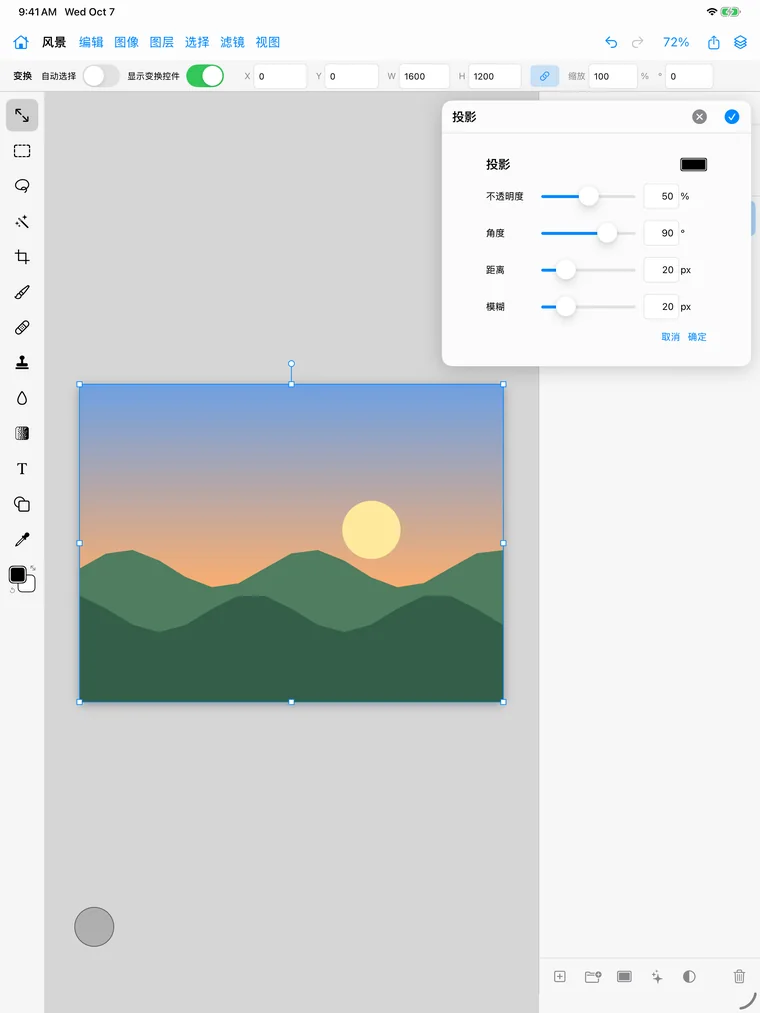Screen dimensions: 760x1013
Task: Create a new layer group folder
Action: (x=593, y=976)
